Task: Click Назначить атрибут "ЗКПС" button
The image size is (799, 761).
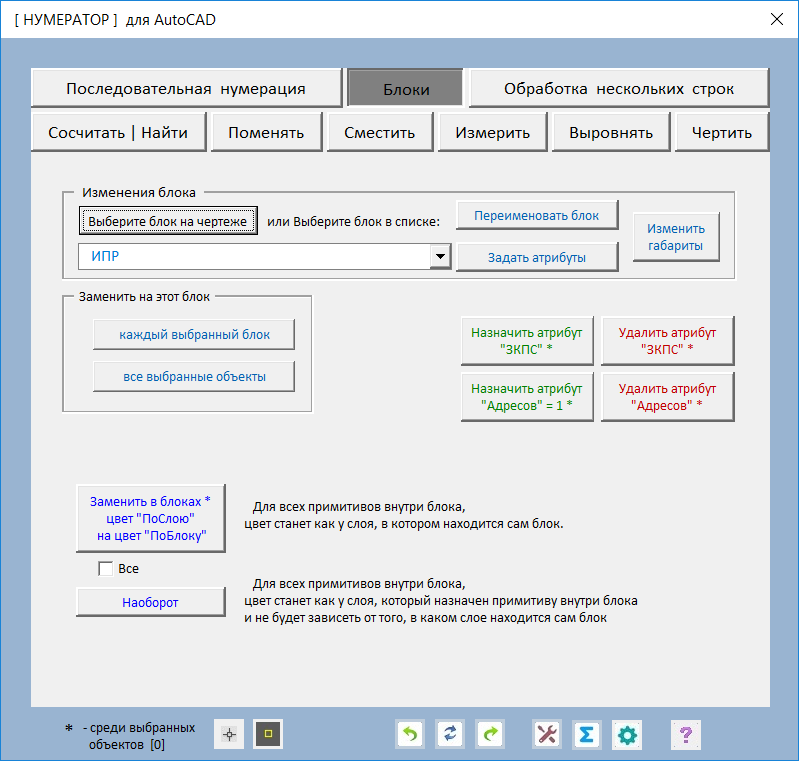Action: (x=527, y=340)
